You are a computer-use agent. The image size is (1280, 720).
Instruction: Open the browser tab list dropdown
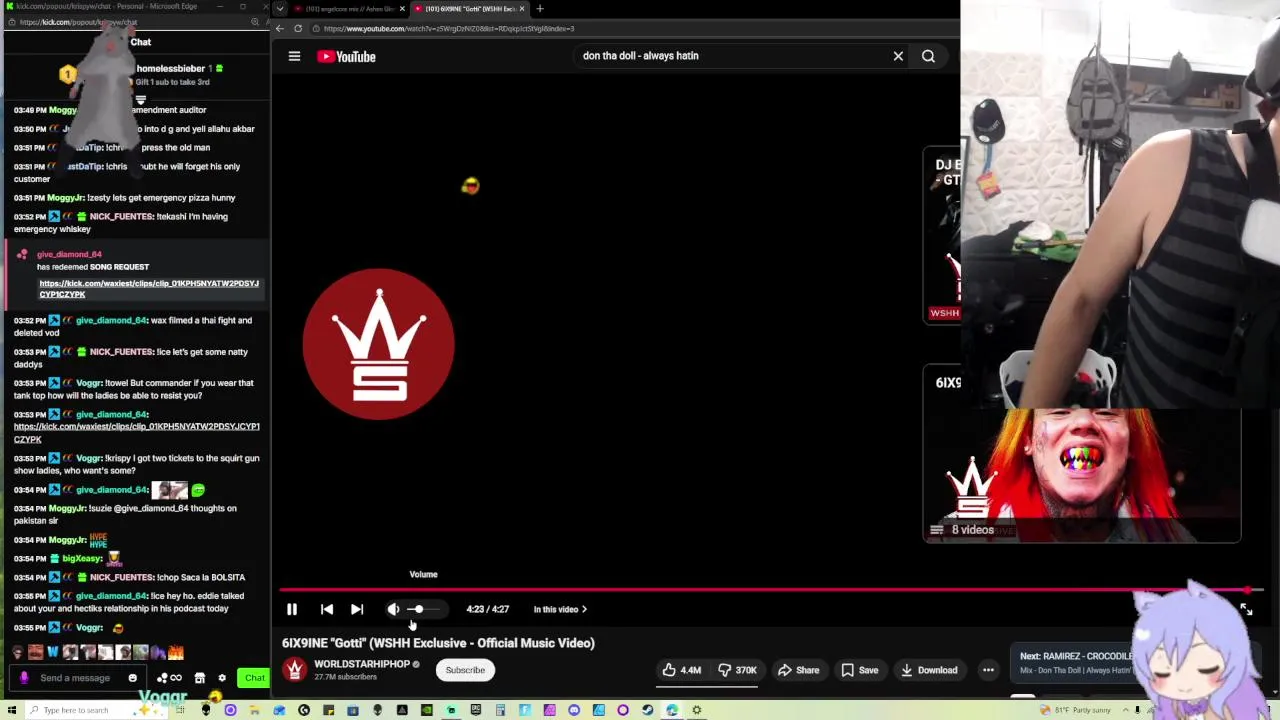click(280, 9)
